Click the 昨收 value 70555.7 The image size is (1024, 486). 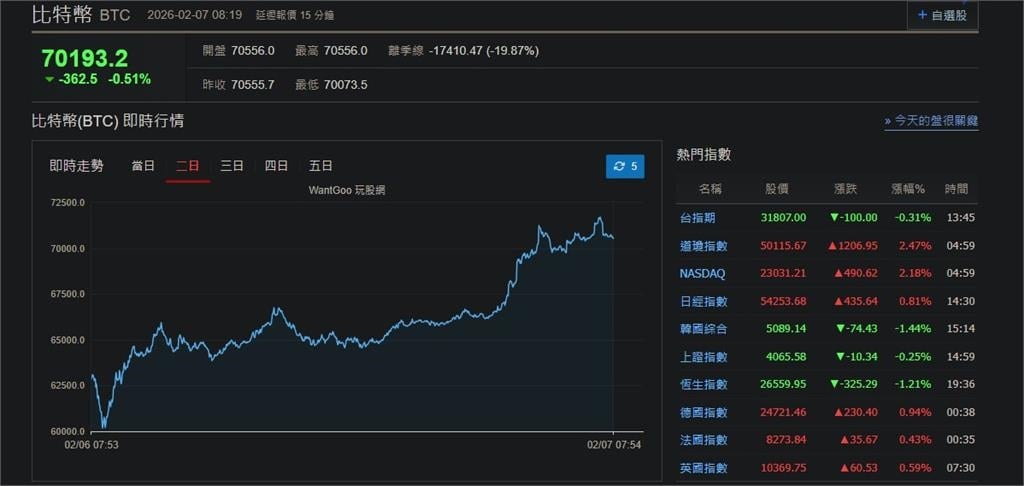[253, 85]
